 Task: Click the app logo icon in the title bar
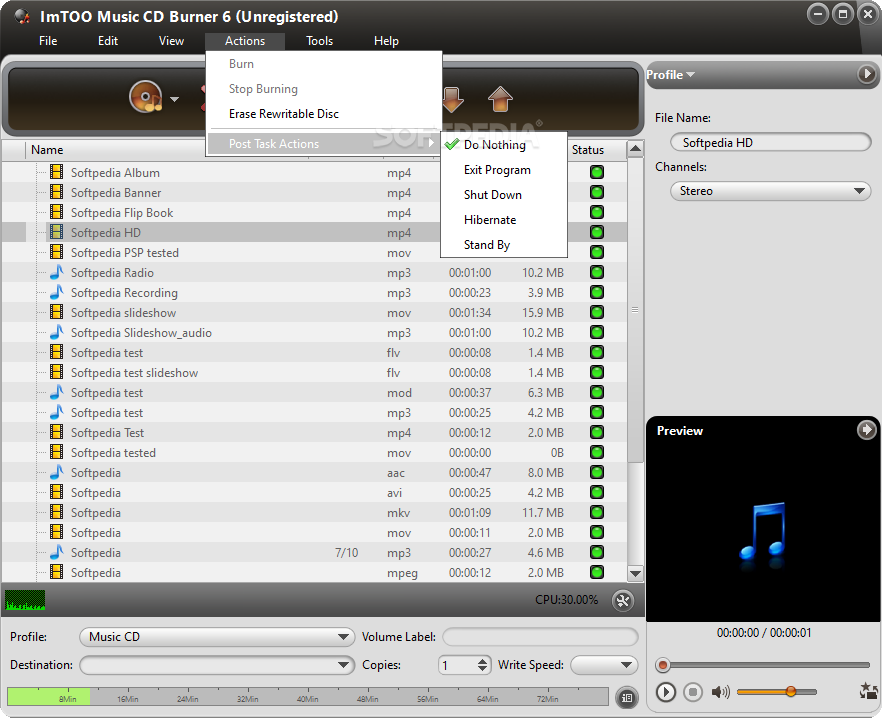pyautogui.click(x=22, y=16)
